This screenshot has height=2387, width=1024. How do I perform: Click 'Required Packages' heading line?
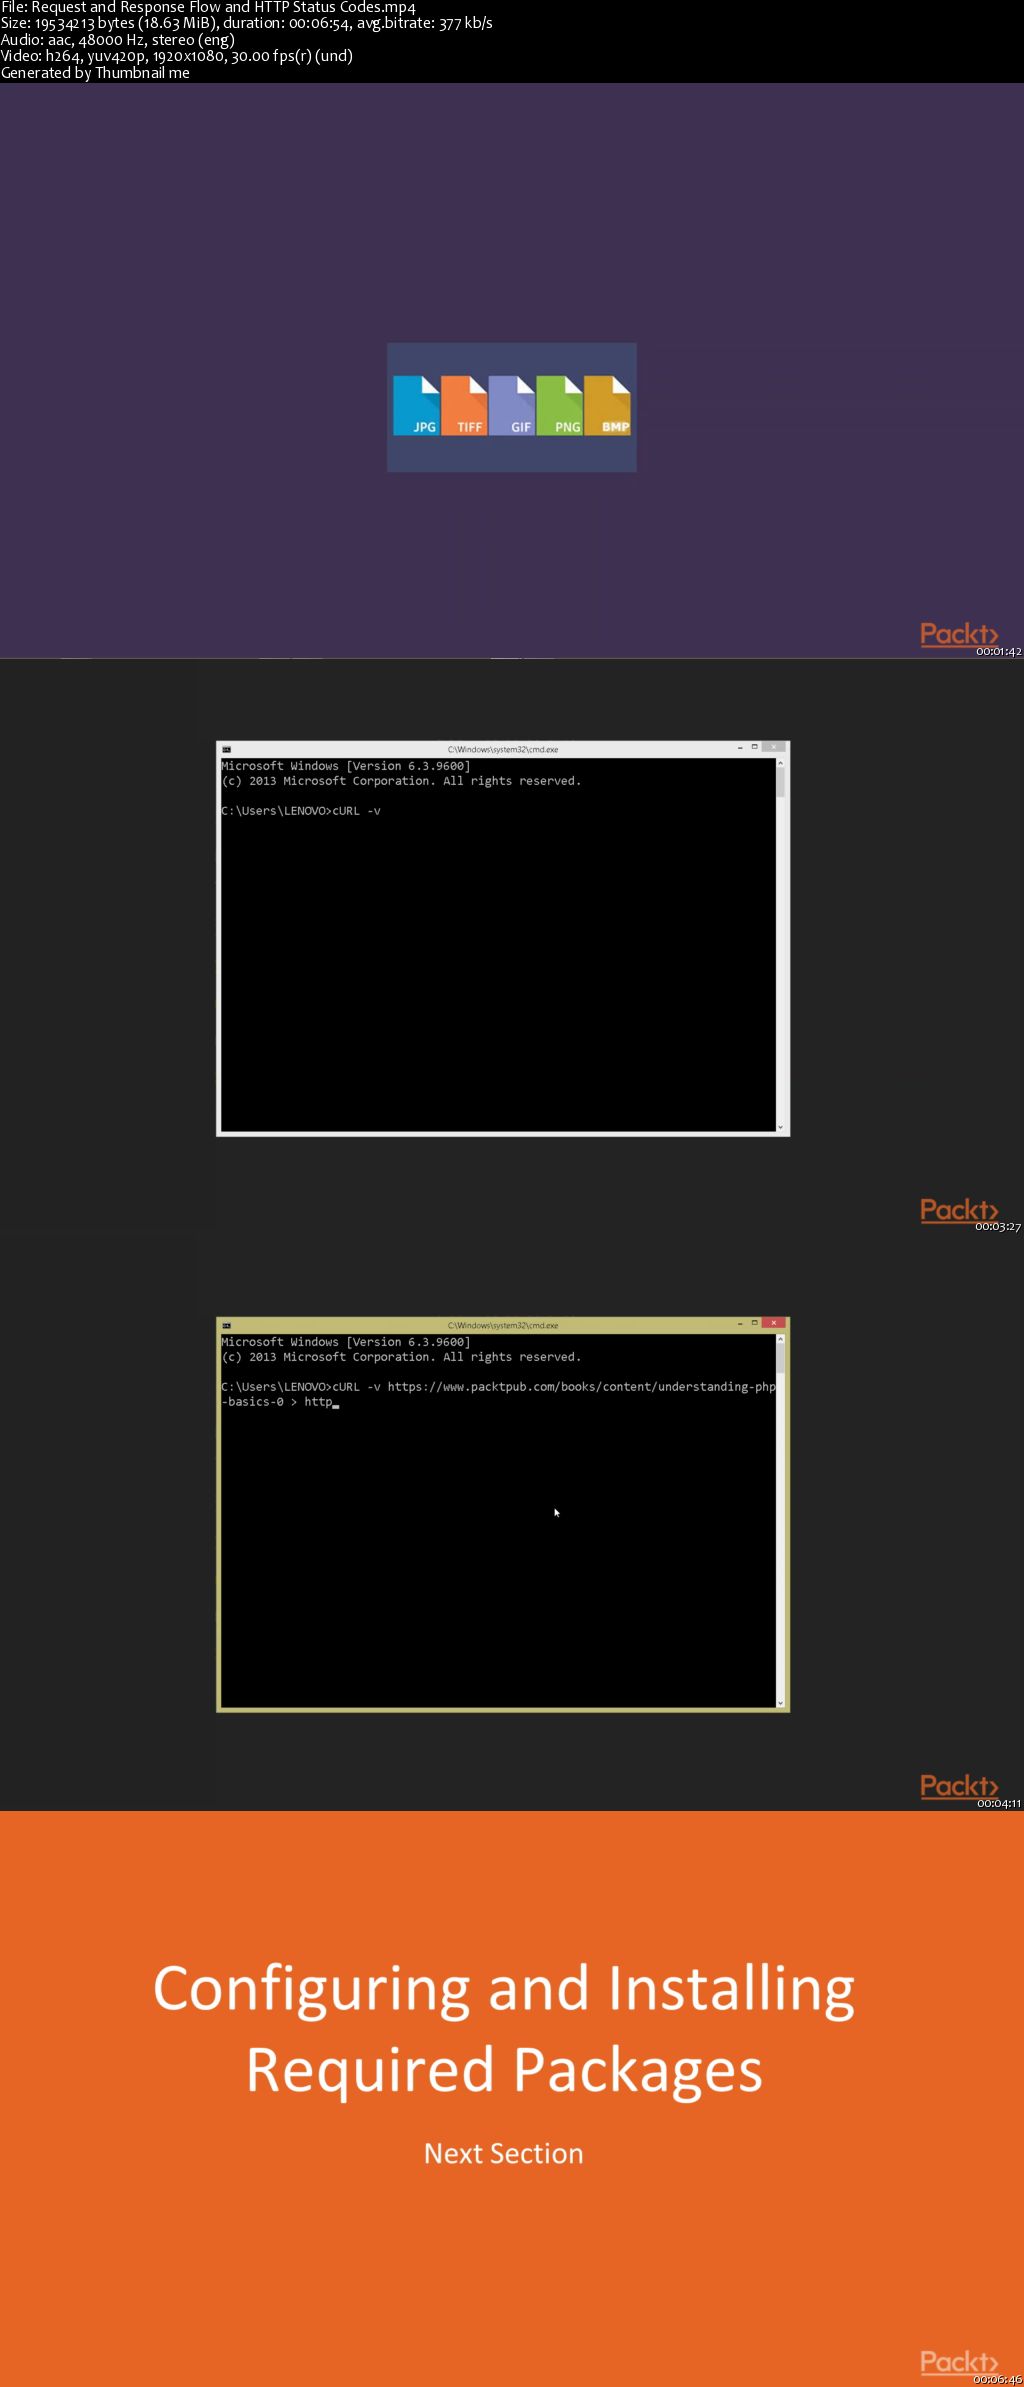504,2070
